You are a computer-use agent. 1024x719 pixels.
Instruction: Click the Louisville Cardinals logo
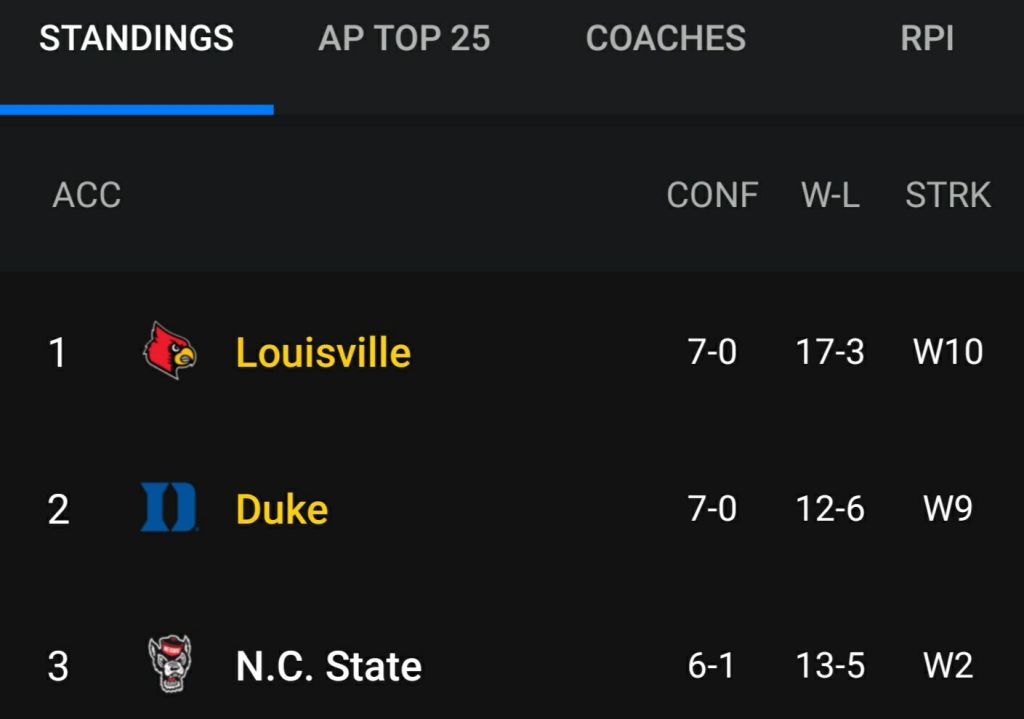[x=170, y=351]
